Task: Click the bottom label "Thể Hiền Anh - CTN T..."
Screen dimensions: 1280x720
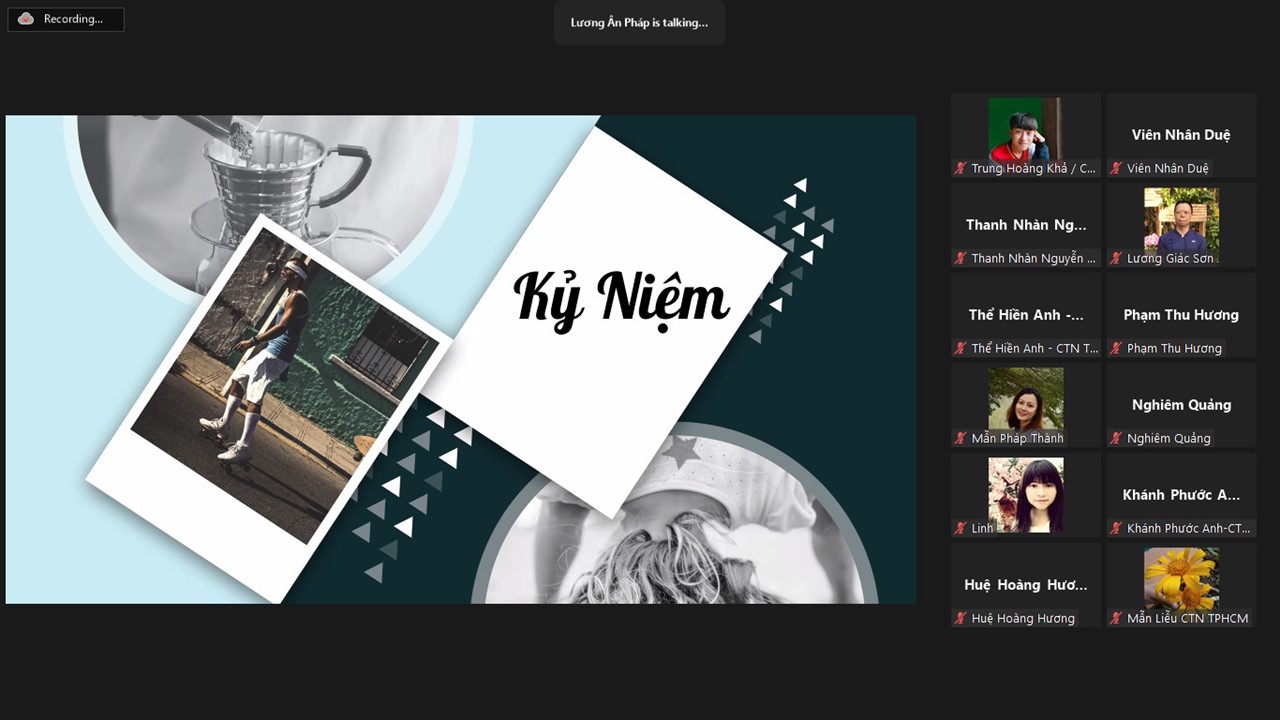Action: pos(1035,348)
